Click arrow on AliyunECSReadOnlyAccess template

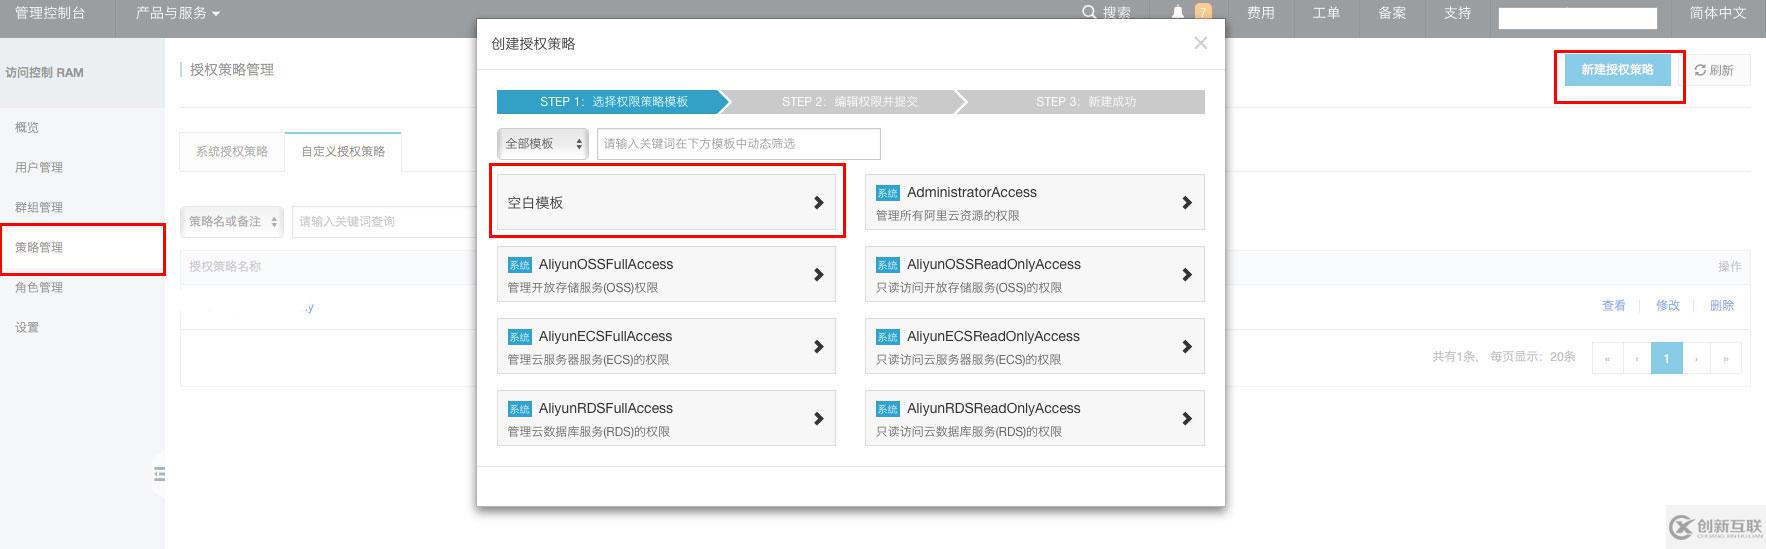1186,347
